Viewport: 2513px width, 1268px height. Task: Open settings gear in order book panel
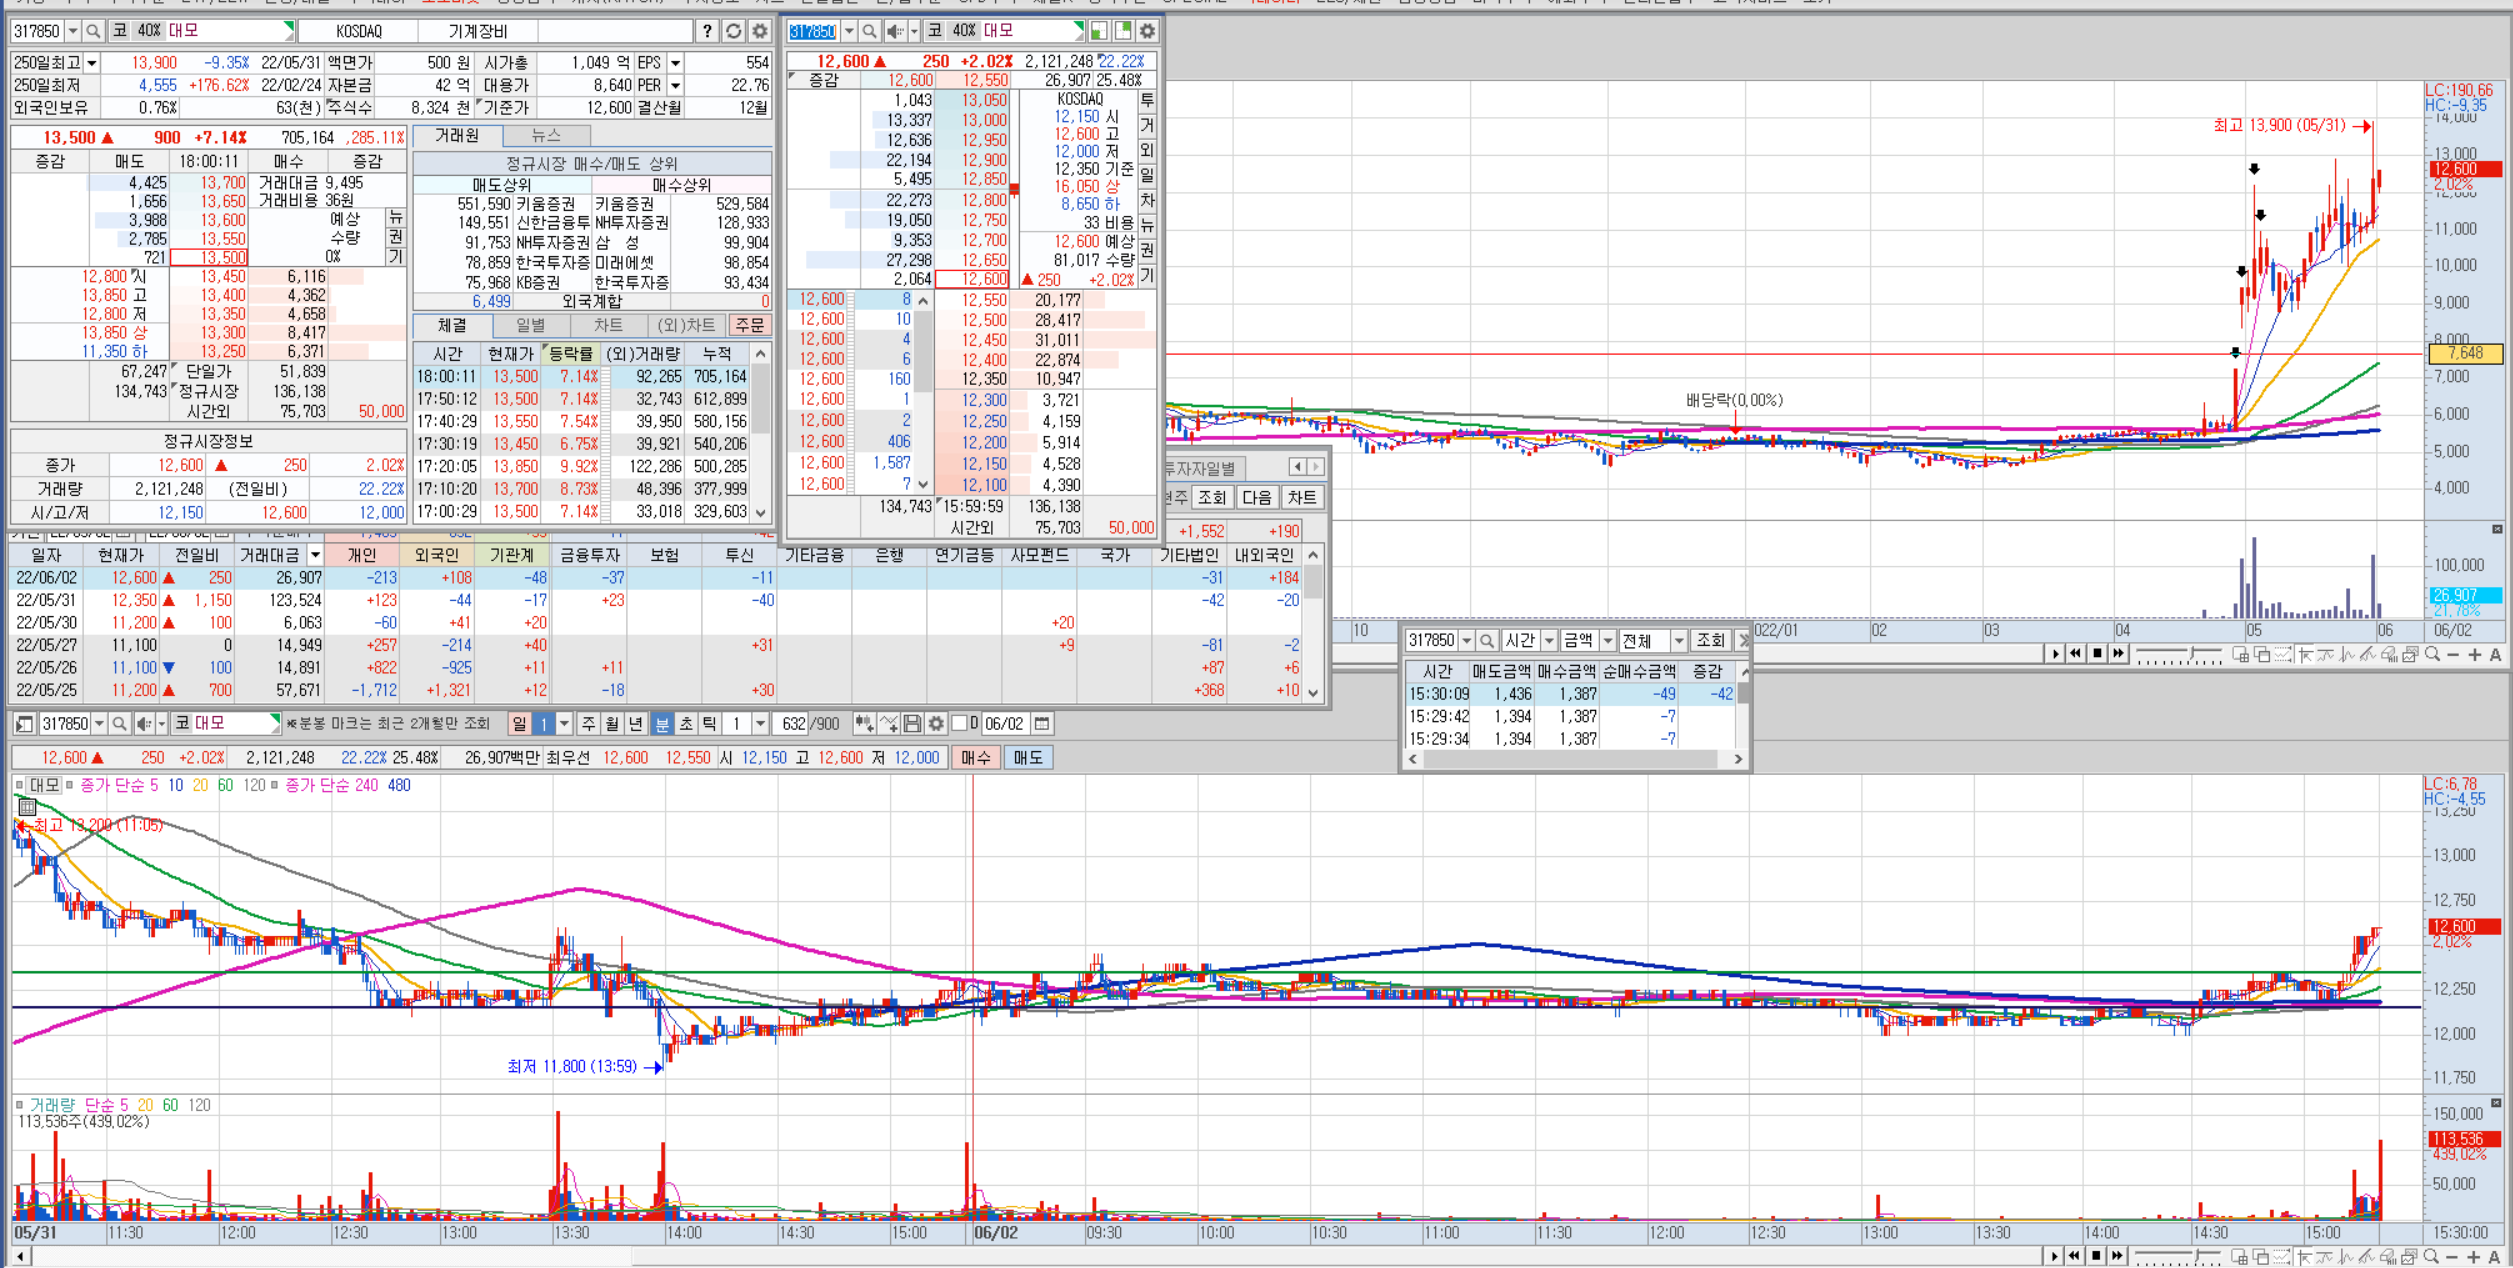pos(1147,31)
